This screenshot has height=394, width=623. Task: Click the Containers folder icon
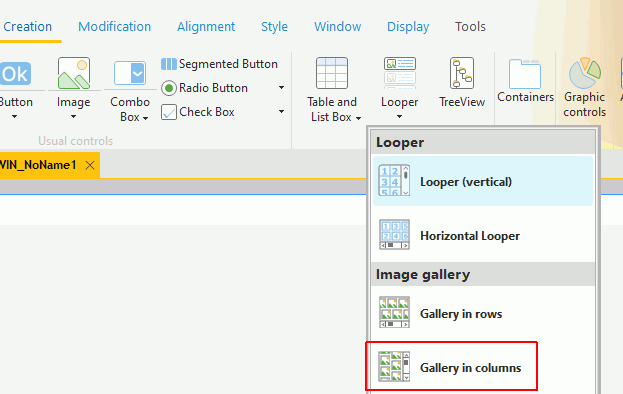[525, 73]
